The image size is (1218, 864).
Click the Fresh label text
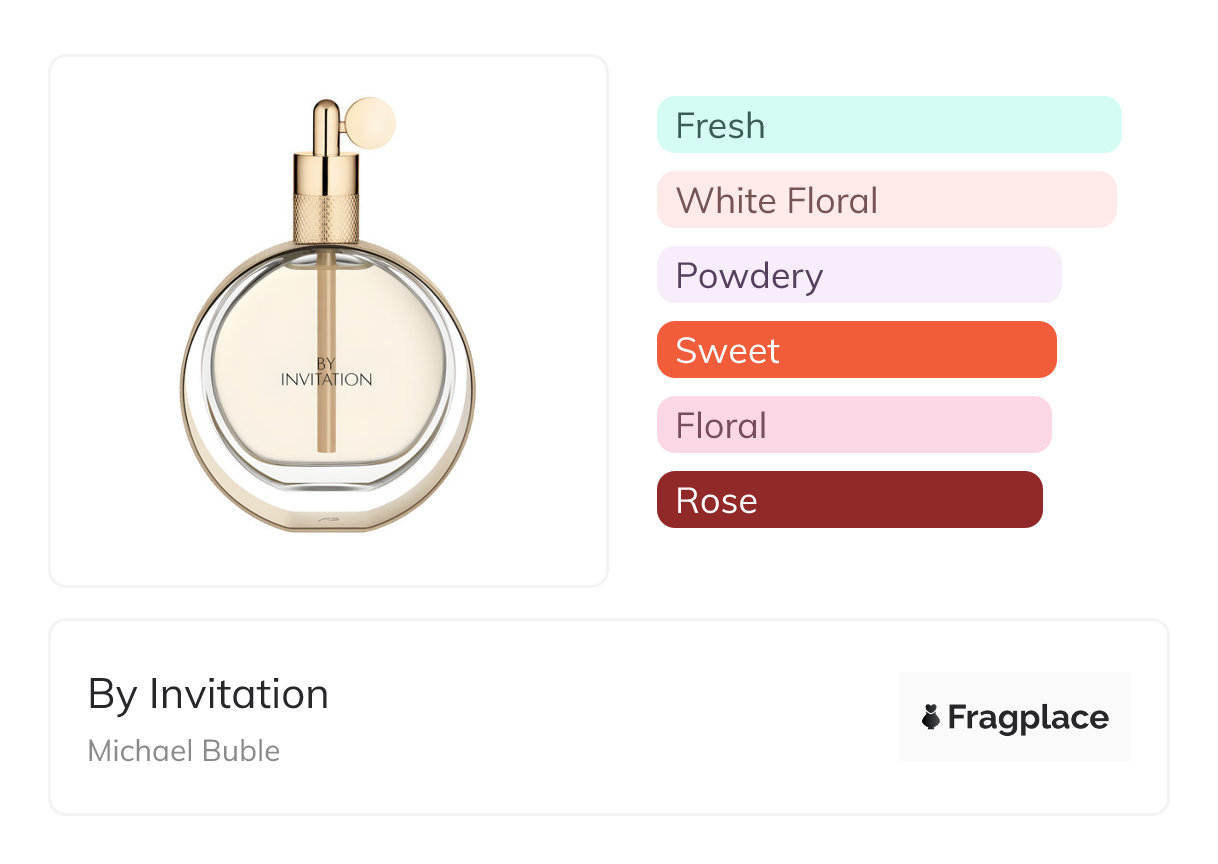coord(720,126)
